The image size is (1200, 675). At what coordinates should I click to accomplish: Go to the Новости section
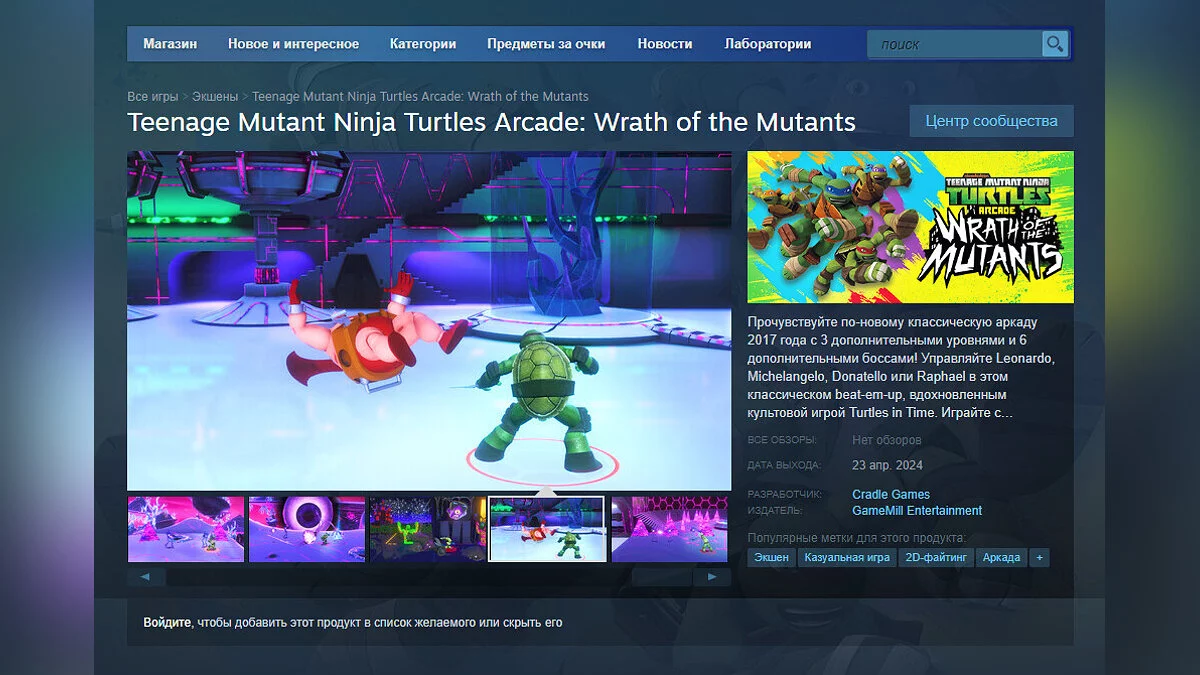[x=664, y=44]
